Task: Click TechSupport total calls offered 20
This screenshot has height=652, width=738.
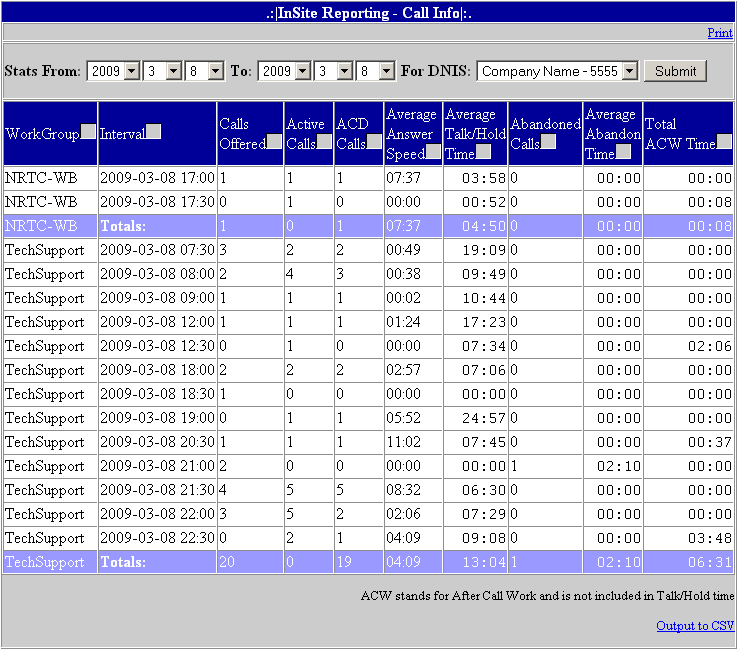Action: [x=250, y=562]
